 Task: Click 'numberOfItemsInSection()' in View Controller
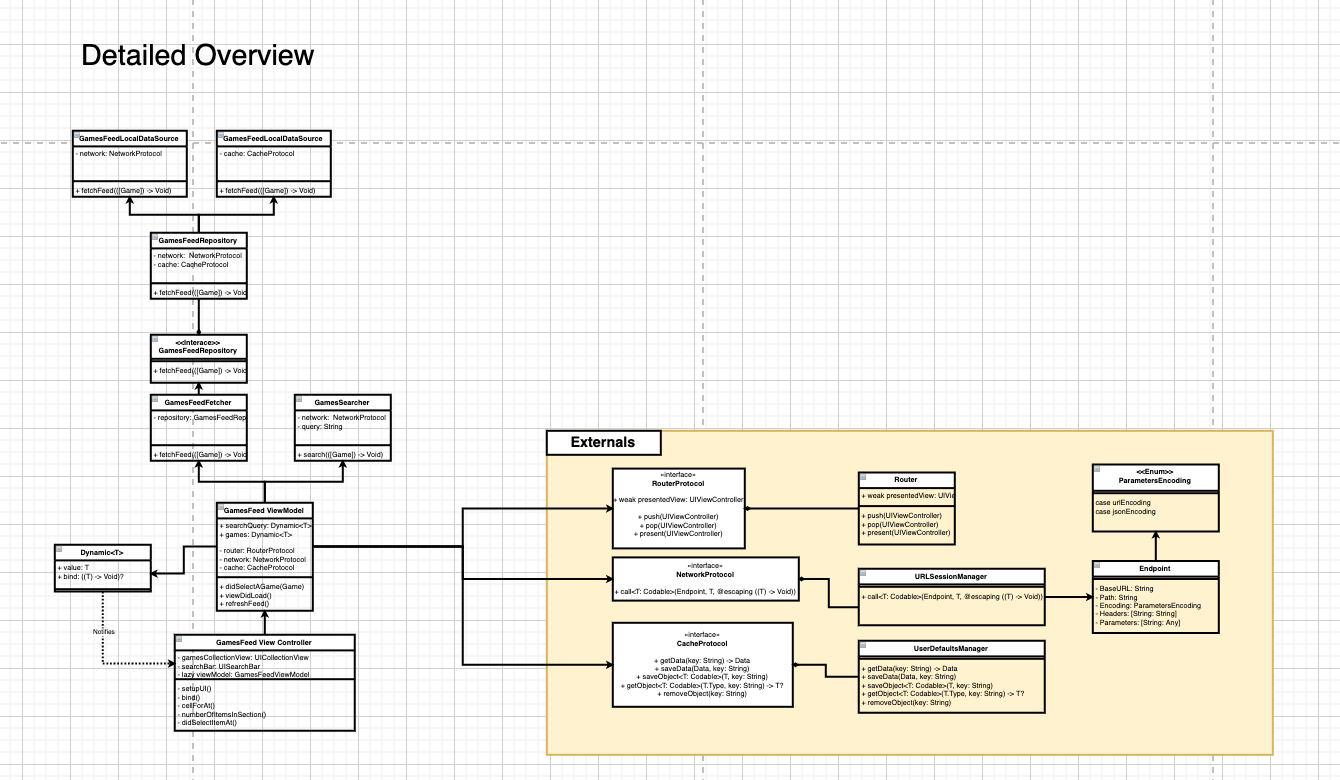[222, 714]
